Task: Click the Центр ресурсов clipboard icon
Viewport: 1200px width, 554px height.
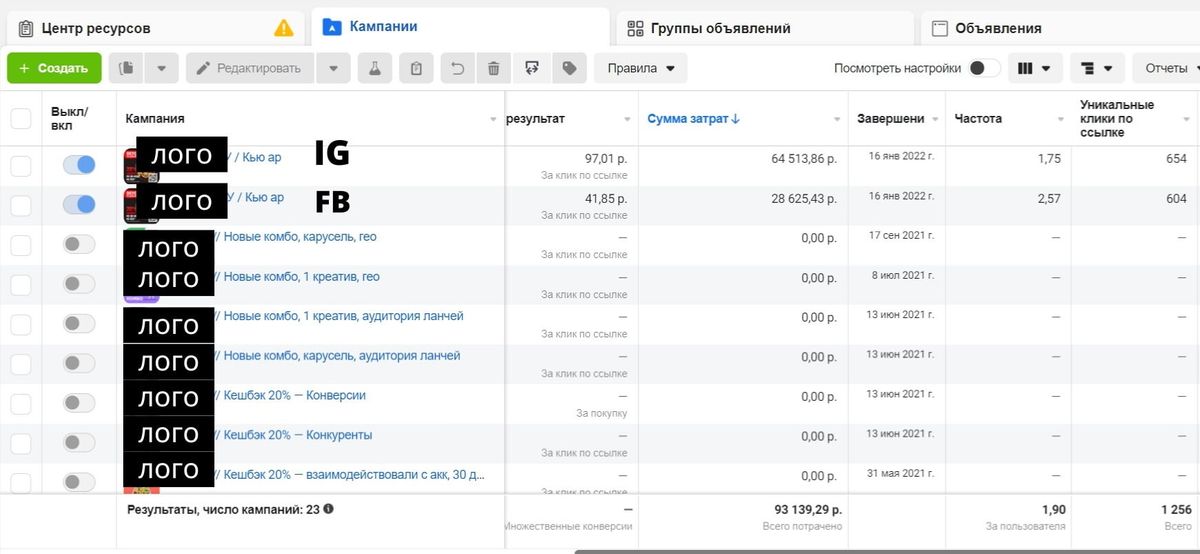Action: coord(25,28)
